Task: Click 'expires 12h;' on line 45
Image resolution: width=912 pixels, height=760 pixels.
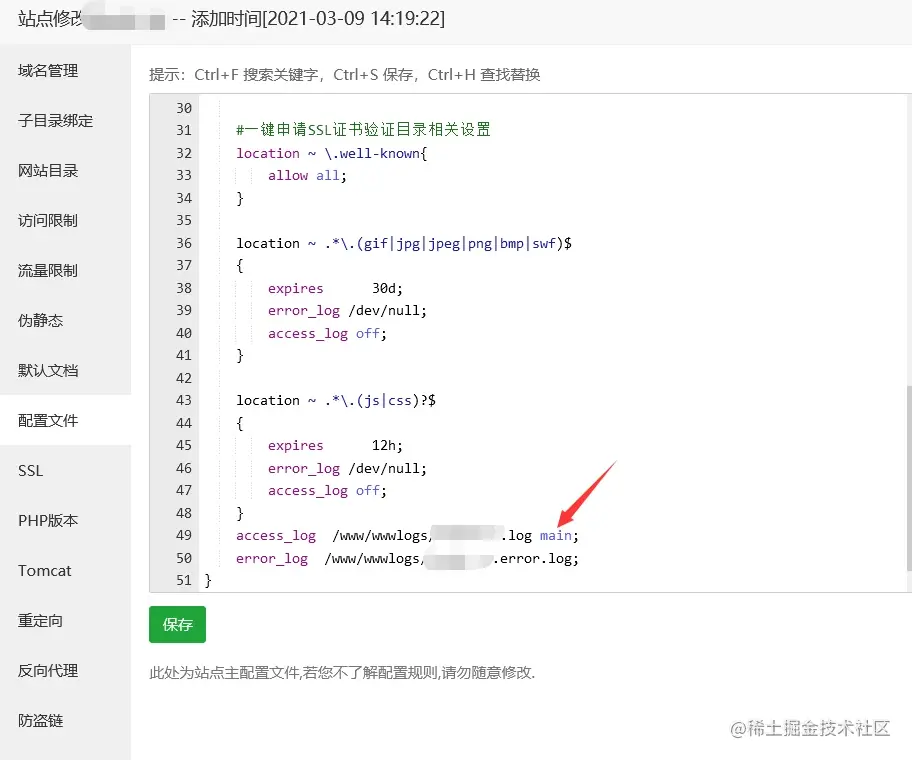Action: 335,446
